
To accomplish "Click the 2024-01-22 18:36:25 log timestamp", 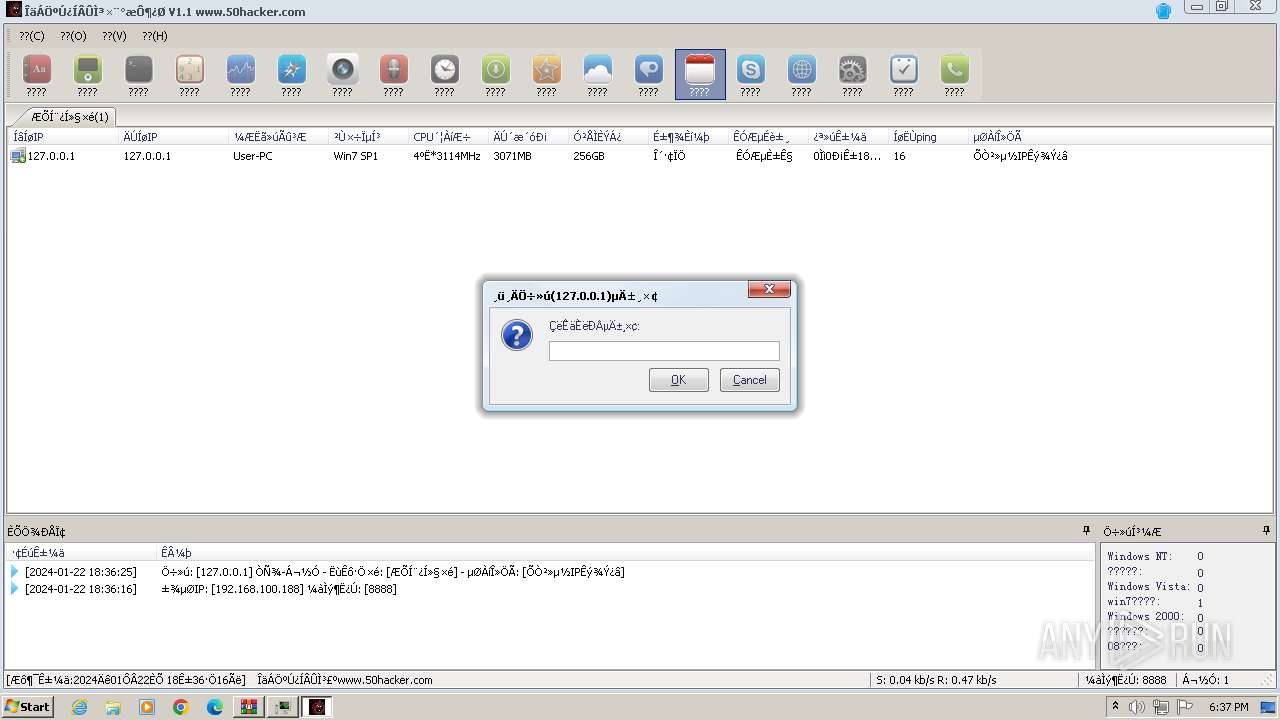I will (x=80, y=571).
